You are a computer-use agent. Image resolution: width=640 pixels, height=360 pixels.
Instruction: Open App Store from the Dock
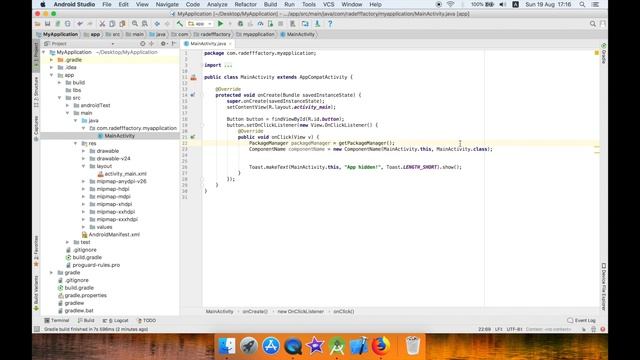(271, 347)
